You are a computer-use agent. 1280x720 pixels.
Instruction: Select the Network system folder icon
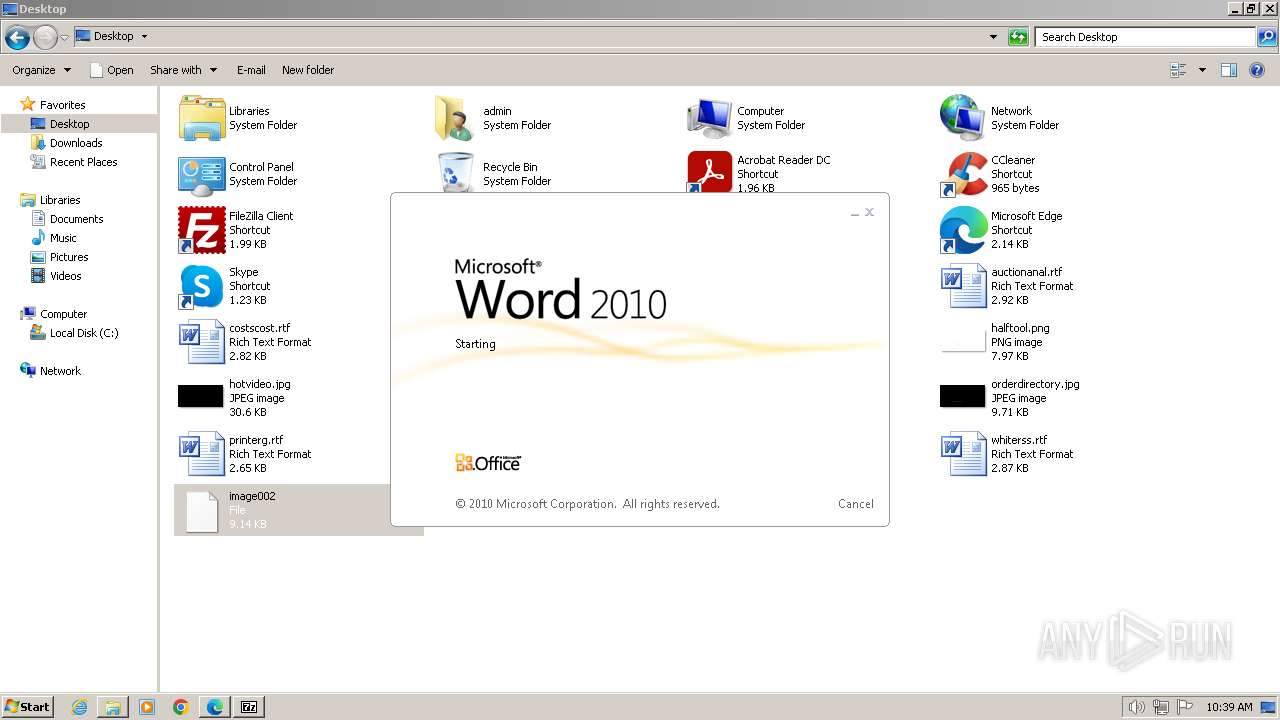pyautogui.click(x=964, y=118)
